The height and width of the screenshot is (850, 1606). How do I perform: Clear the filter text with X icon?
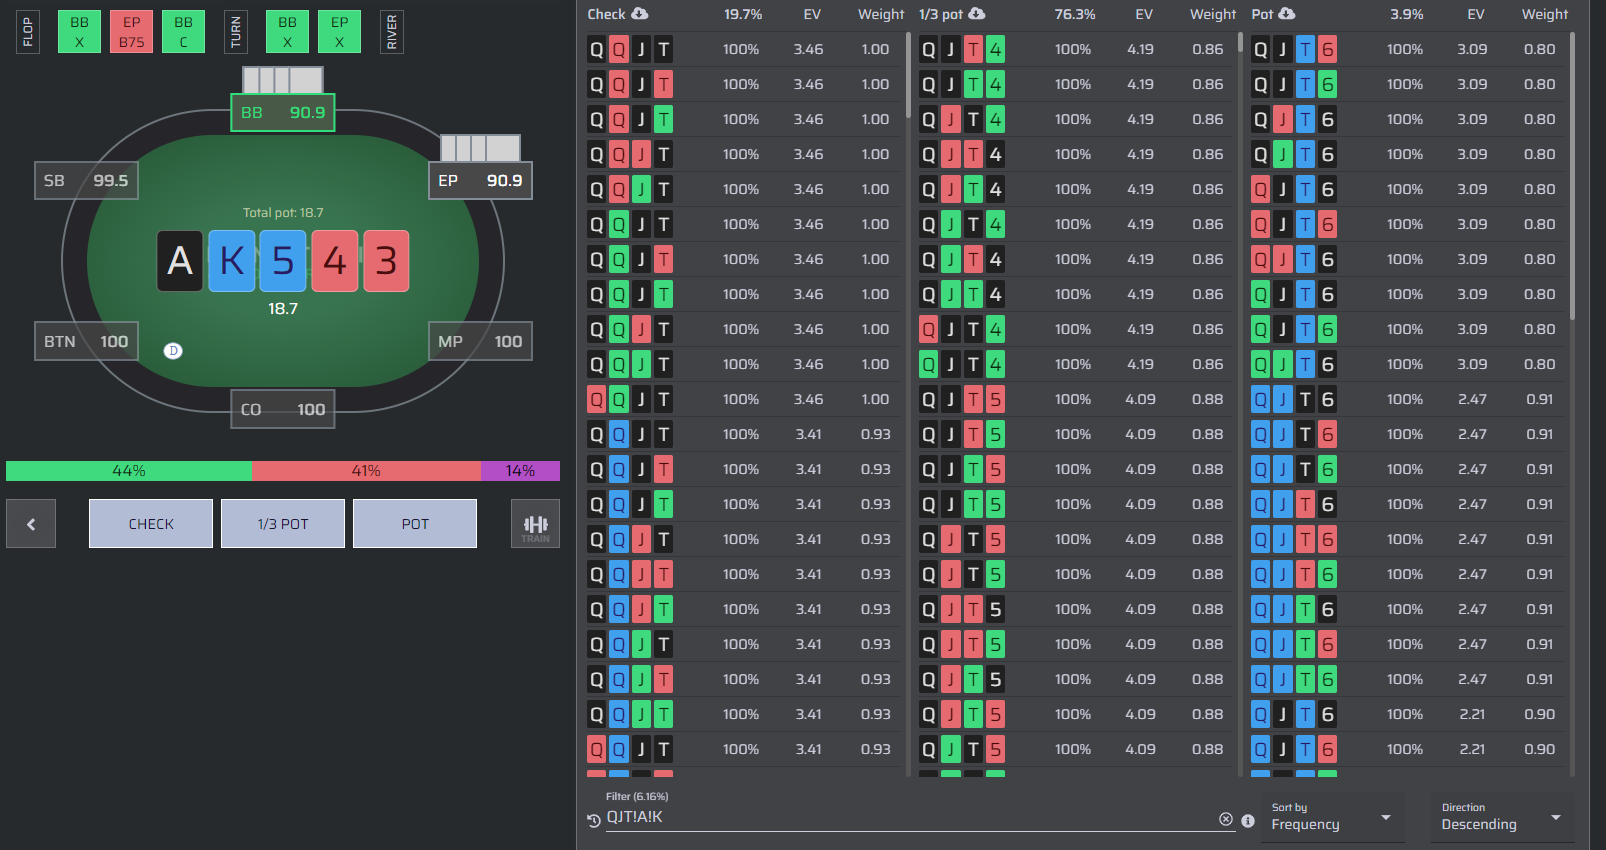(x=1226, y=819)
